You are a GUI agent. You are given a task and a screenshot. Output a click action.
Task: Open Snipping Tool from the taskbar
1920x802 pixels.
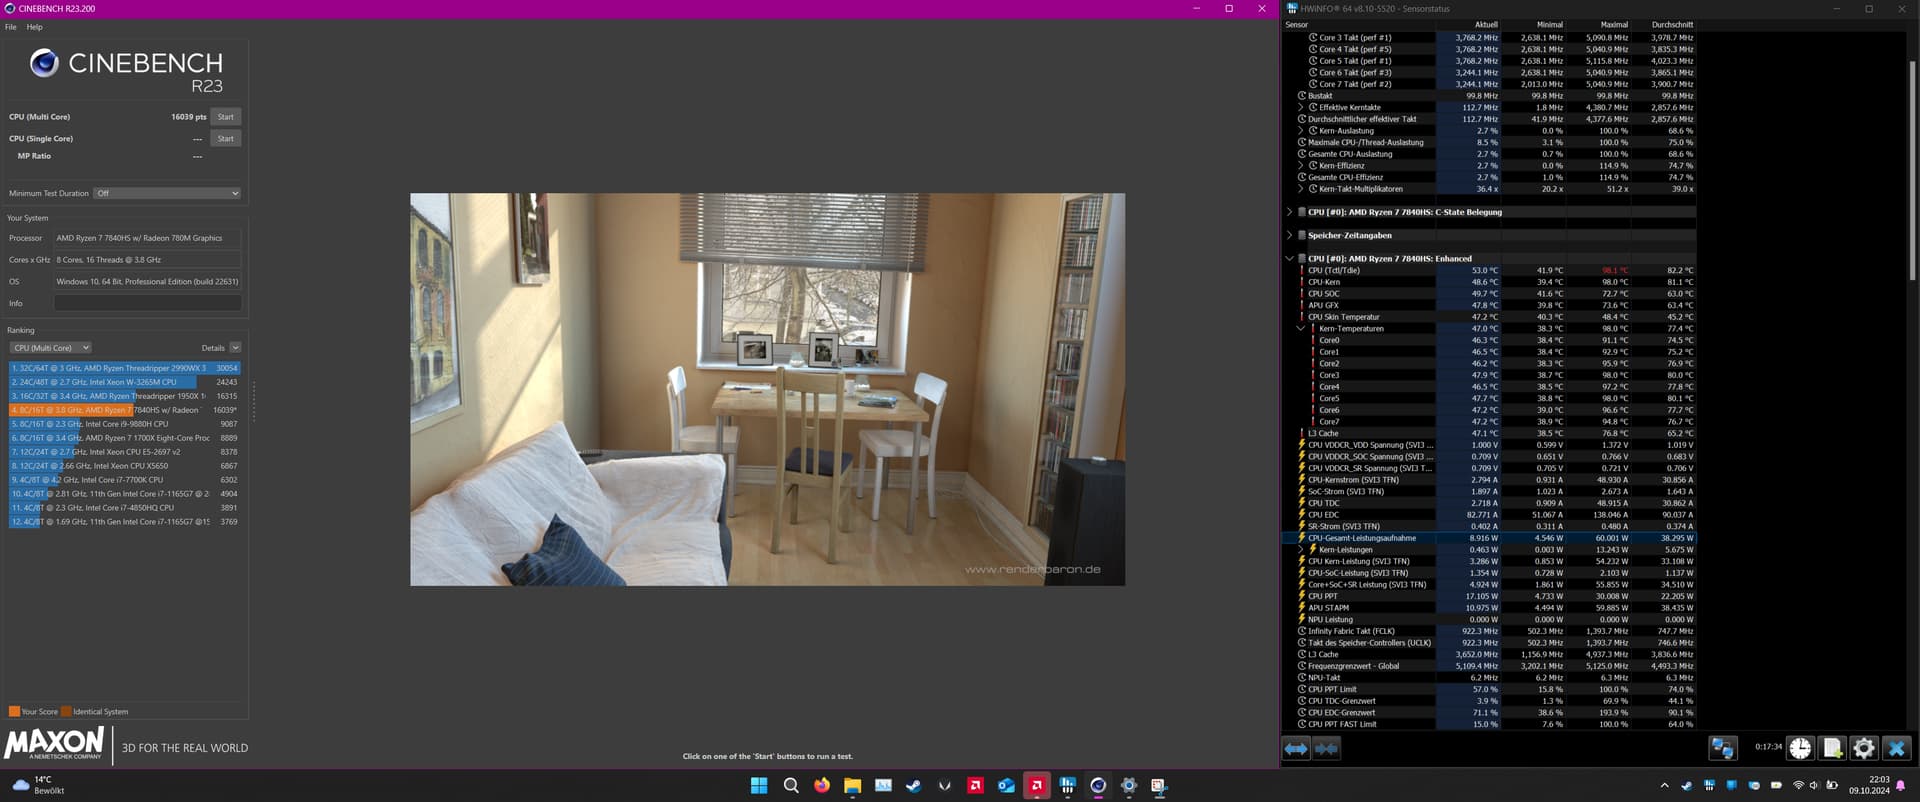[1159, 785]
